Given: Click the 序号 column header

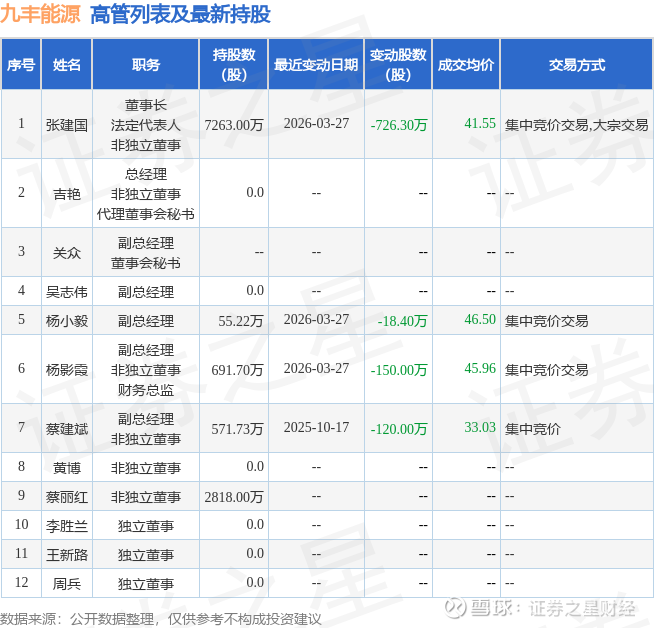Looking at the screenshot, I should tap(21, 65).
